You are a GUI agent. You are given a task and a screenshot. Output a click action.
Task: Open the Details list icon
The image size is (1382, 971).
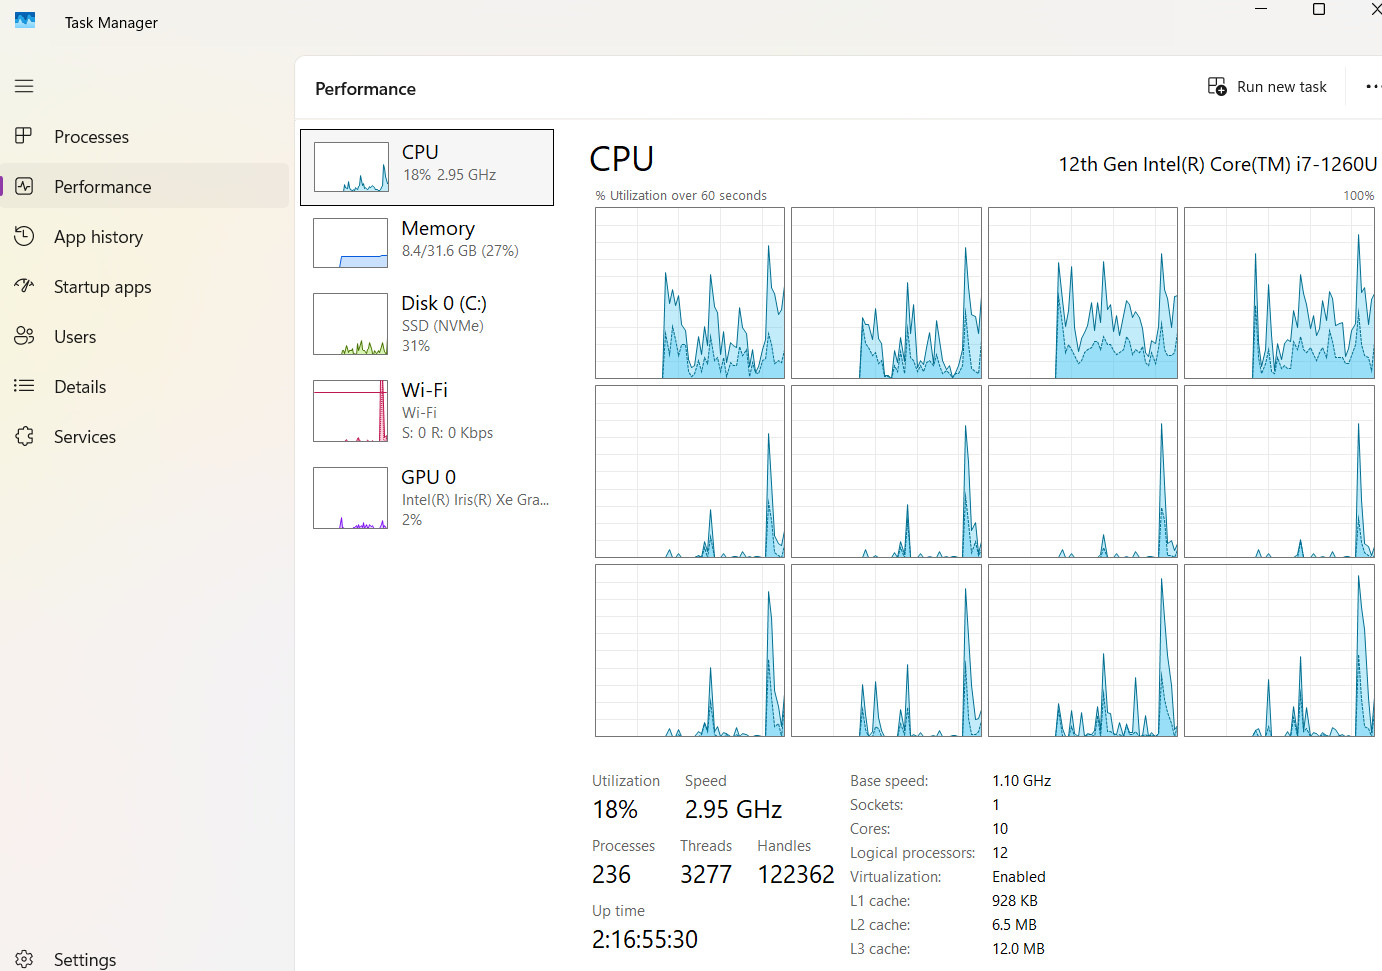point(24,386)
